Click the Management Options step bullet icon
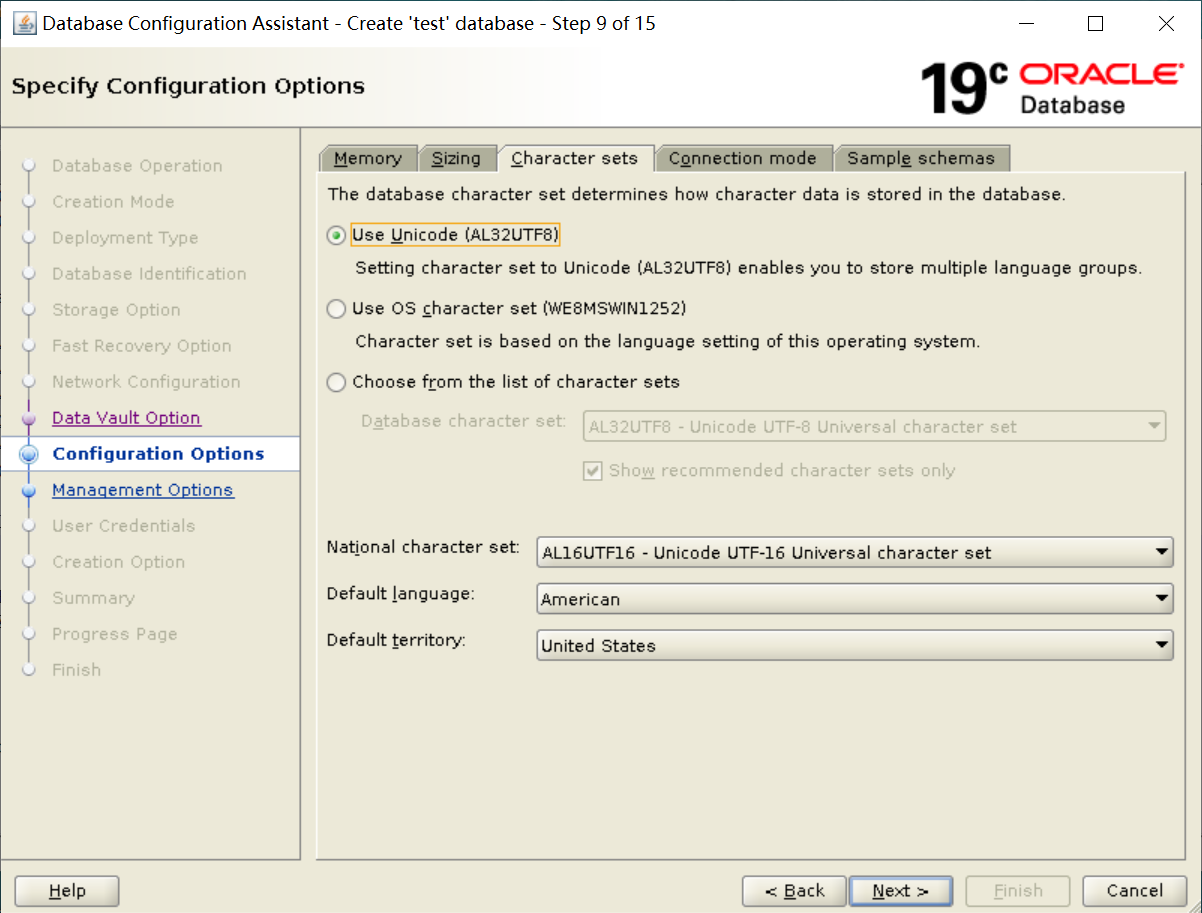The image size is (1202, 913). click(29, 490)
